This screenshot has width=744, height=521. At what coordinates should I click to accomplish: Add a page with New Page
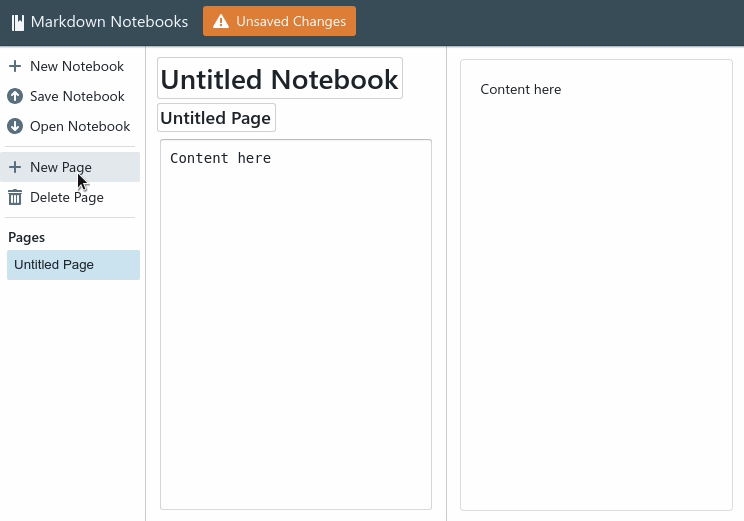pos(70,167)
